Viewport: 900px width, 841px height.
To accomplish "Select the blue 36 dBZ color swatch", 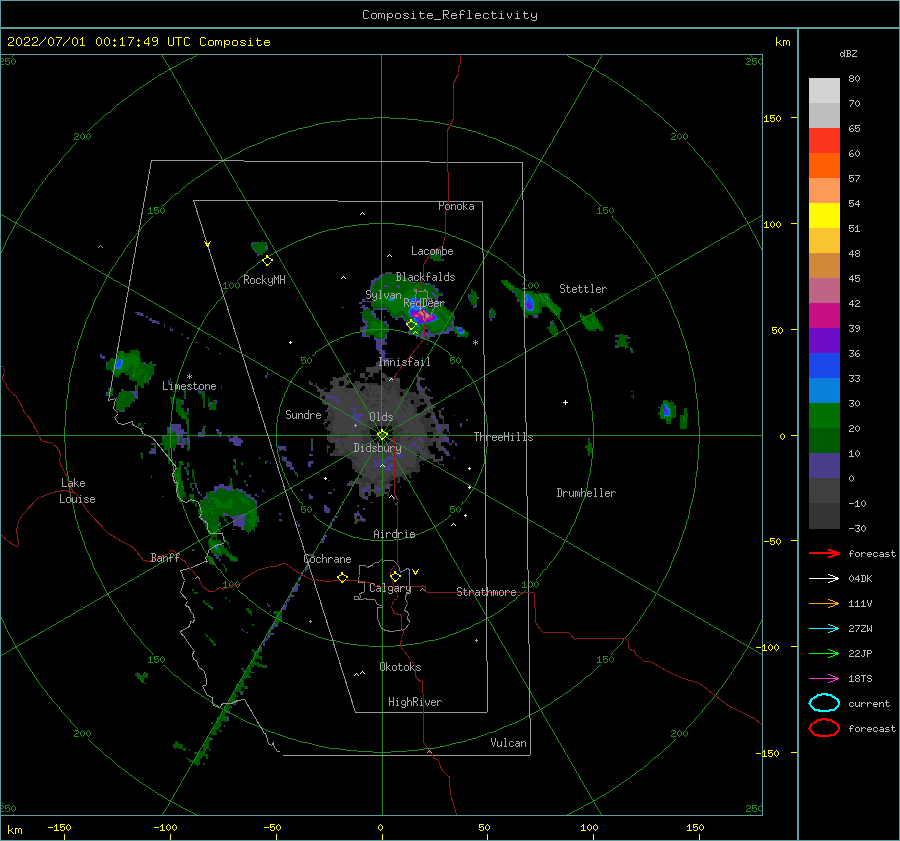I will pos(824,366).
